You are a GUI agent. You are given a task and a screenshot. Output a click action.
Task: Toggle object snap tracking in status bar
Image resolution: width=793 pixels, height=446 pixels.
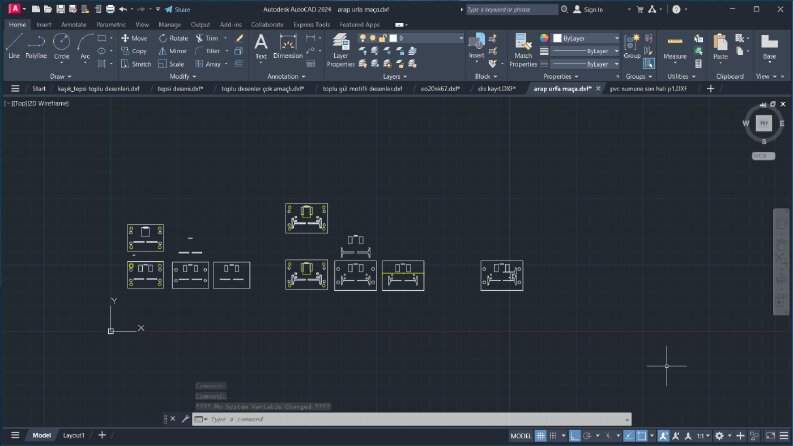(629, 435)
